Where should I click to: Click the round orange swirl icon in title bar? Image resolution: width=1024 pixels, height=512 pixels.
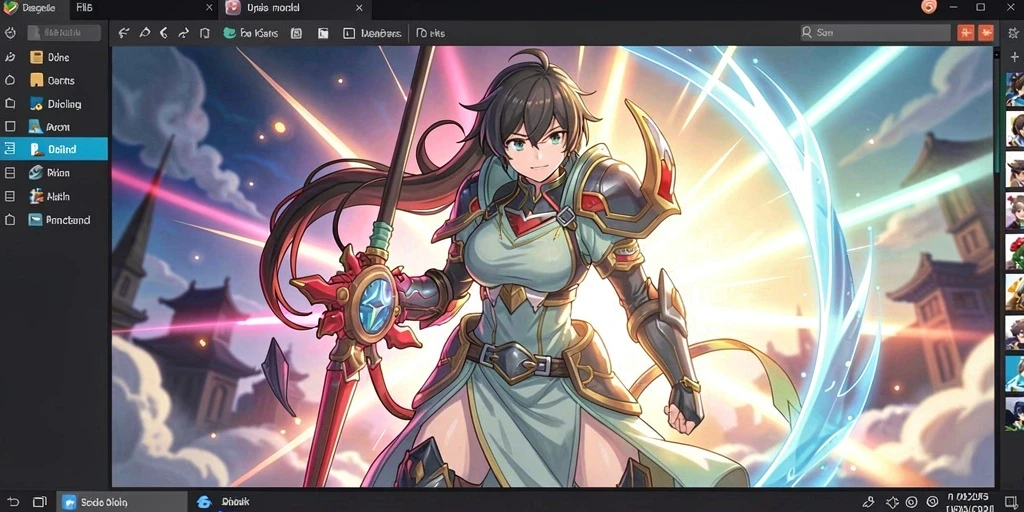[929, 7]
